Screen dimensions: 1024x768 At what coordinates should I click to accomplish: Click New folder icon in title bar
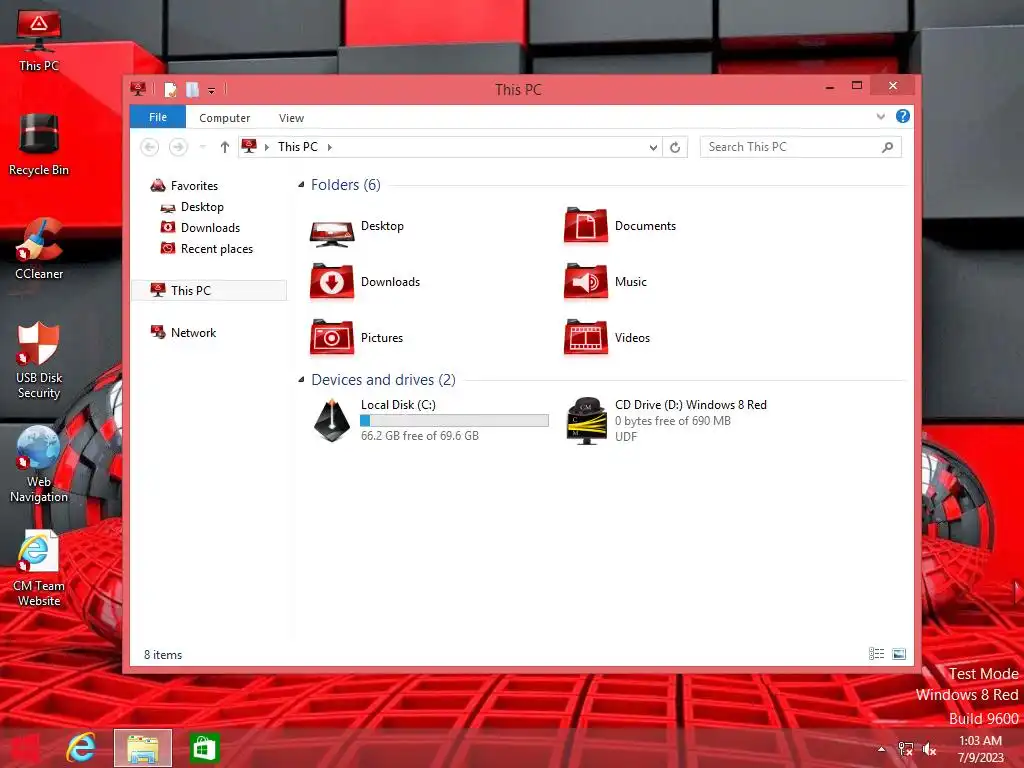192,89
